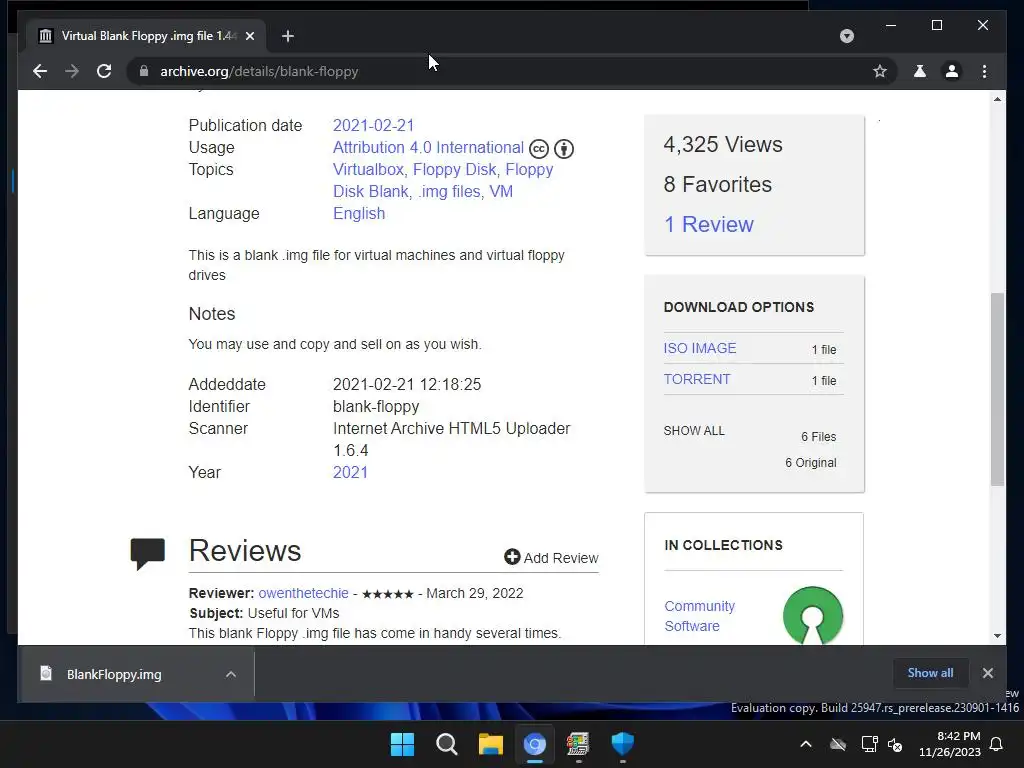The image size is (1024, 768).
Task: Go back with the browser back arrow
Action: (x=40, y=71)
